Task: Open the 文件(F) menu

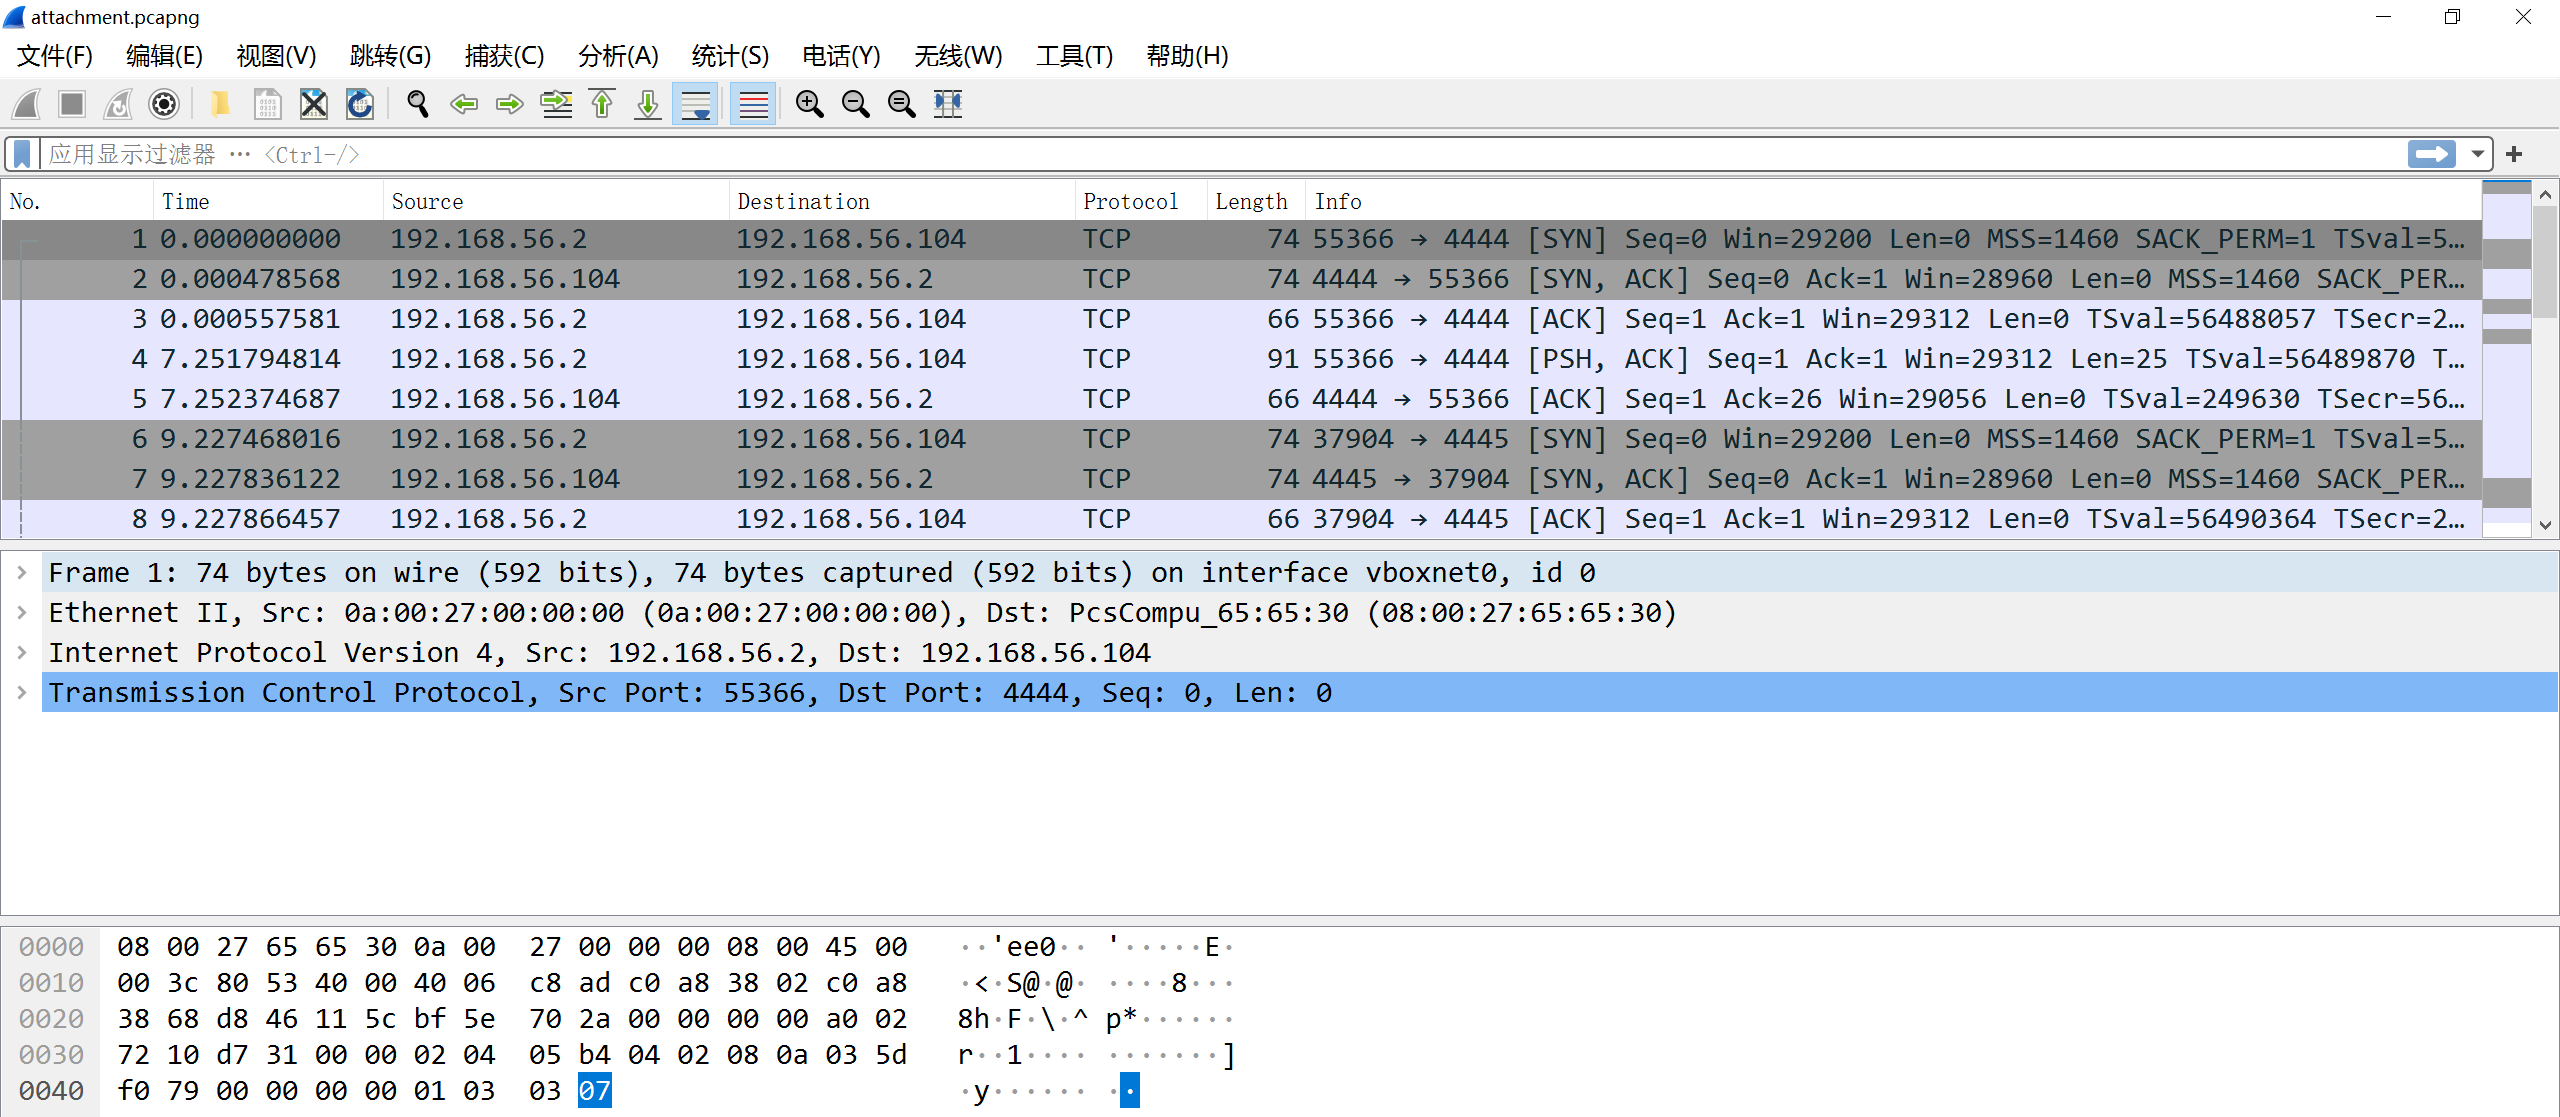Action: point(55,56)
